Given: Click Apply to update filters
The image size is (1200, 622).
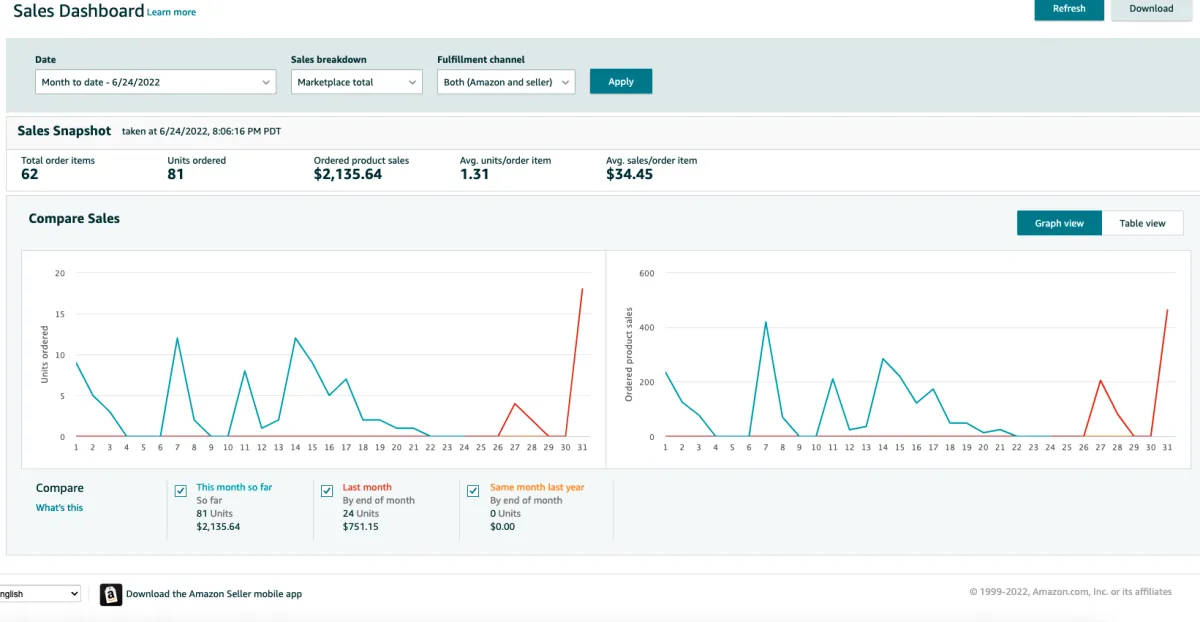Looking at the screenshot, I should tap(621, 82).
